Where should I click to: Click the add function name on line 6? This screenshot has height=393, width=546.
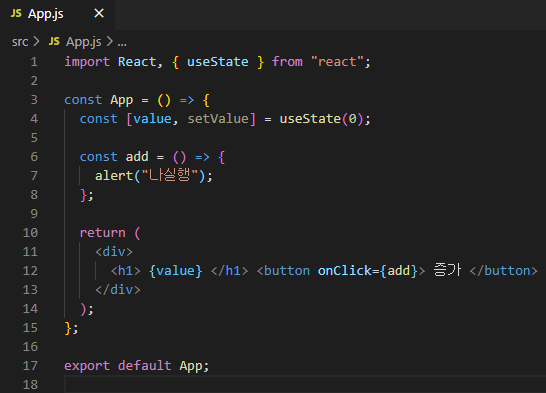pyautogui.click(x=137, y=157)
